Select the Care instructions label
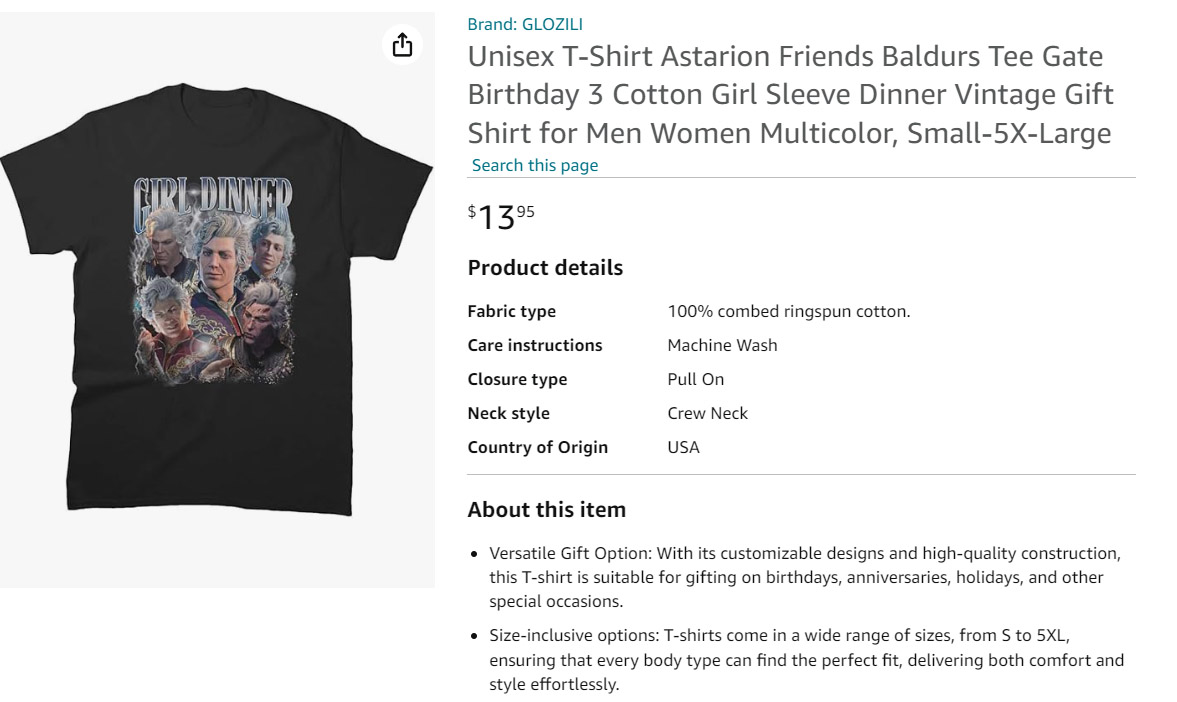1177x702 pixels. (x=534, y=345)
